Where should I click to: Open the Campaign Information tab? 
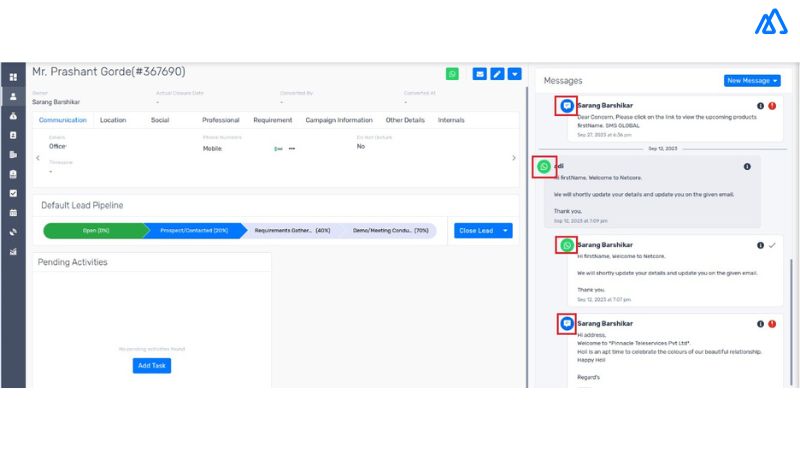[339, 120]
